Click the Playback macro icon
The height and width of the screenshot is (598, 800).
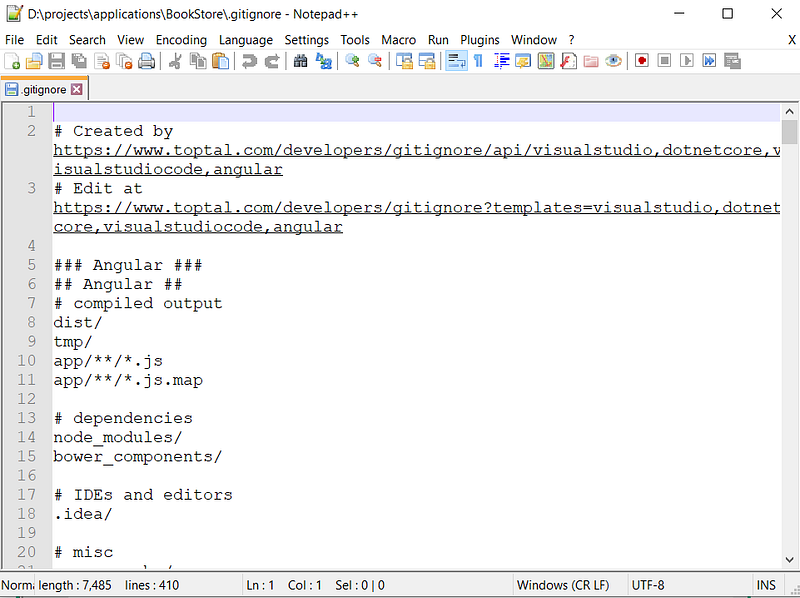[x=687, y=61]
